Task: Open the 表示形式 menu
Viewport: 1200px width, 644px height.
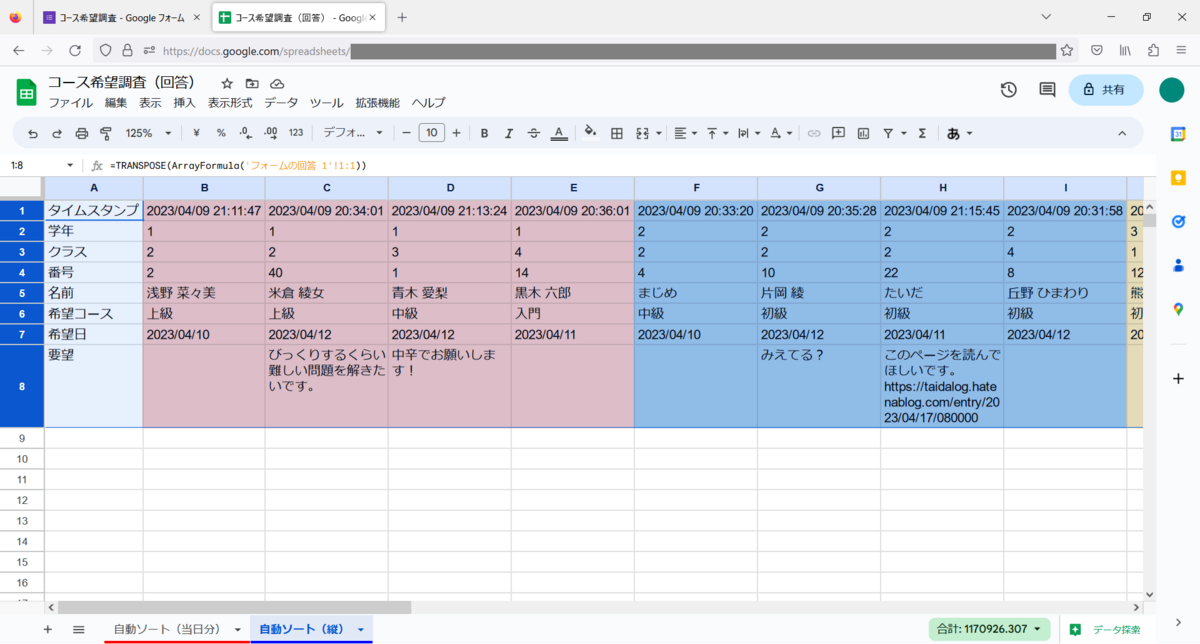Action: 230,103
